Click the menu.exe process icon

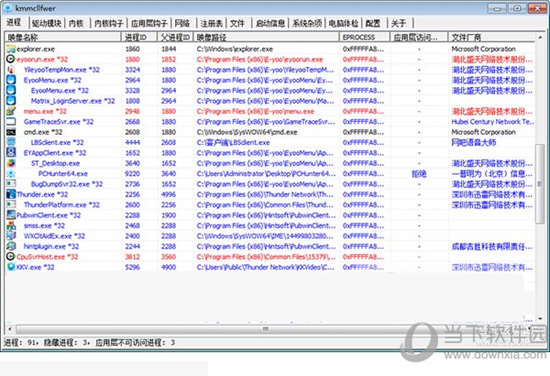[x=11, y=111]
